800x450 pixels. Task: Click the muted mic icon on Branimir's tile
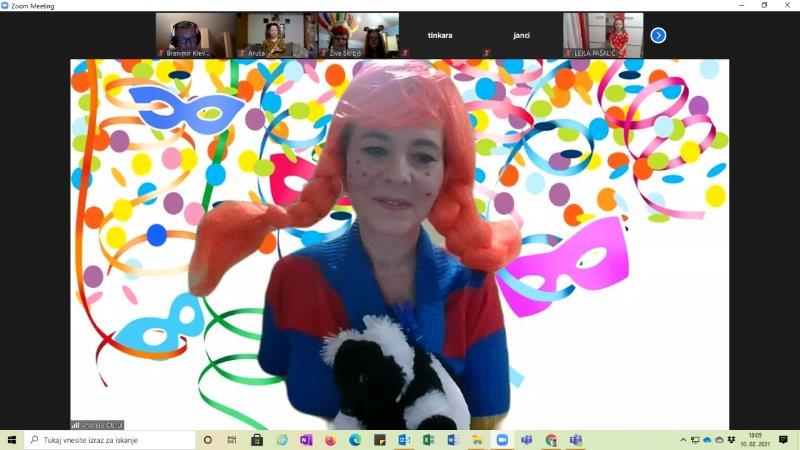click(160, 53)
